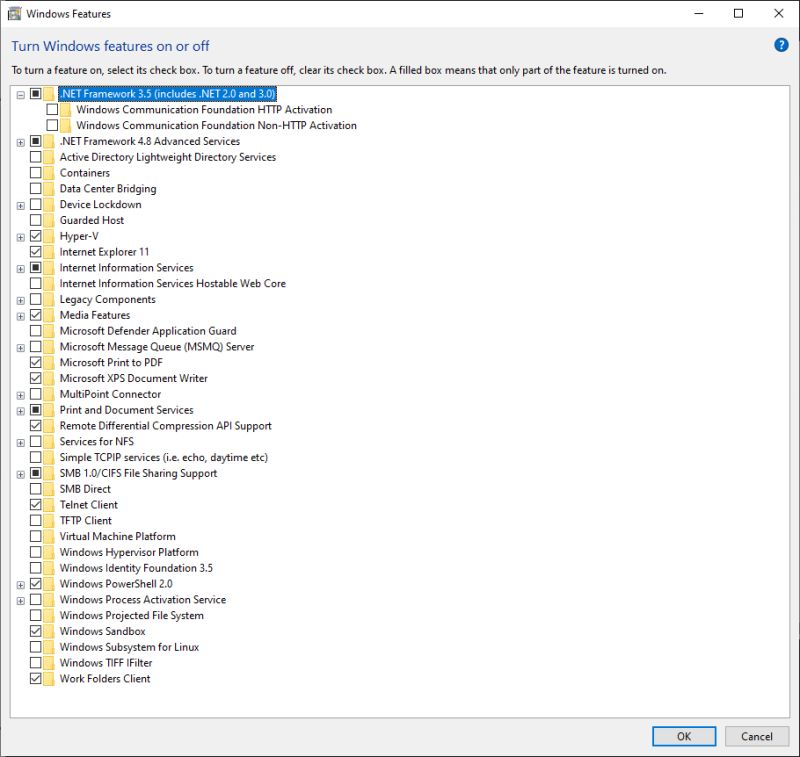Image resolution: width=800 pixels, height=757 pixels.
Task: Click the Media Features folder icon
Action: pos(48,315)
